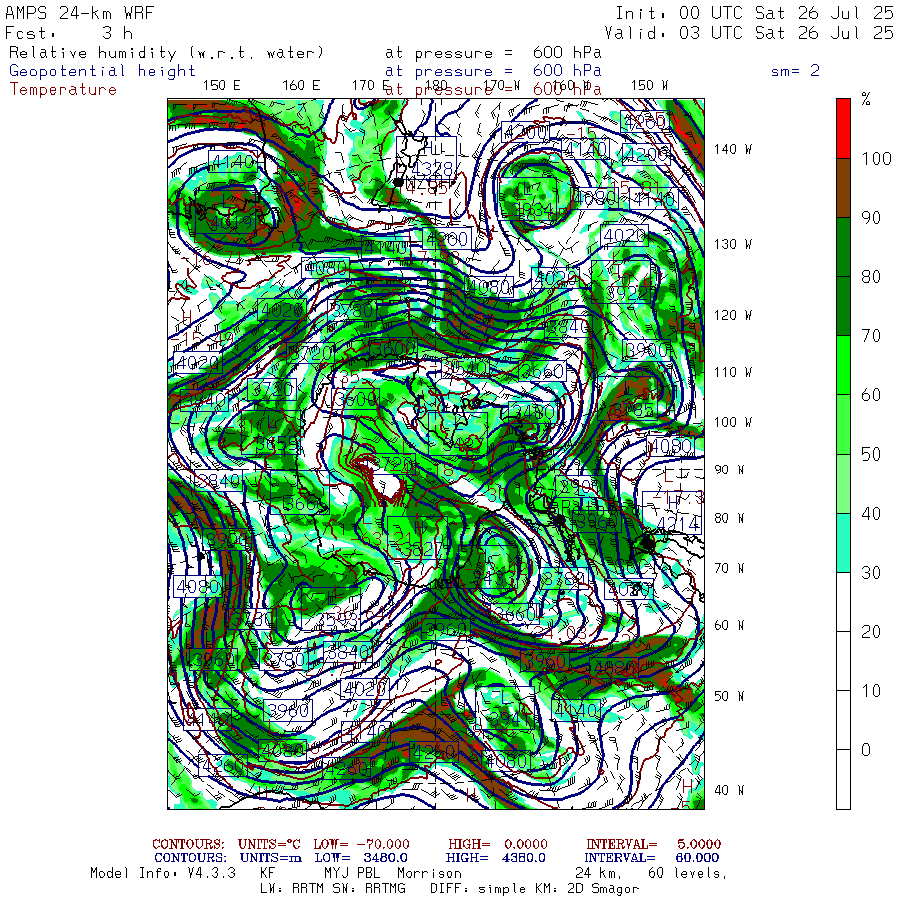
Task: Click the '110 W' longitude label
Action: 733,373
